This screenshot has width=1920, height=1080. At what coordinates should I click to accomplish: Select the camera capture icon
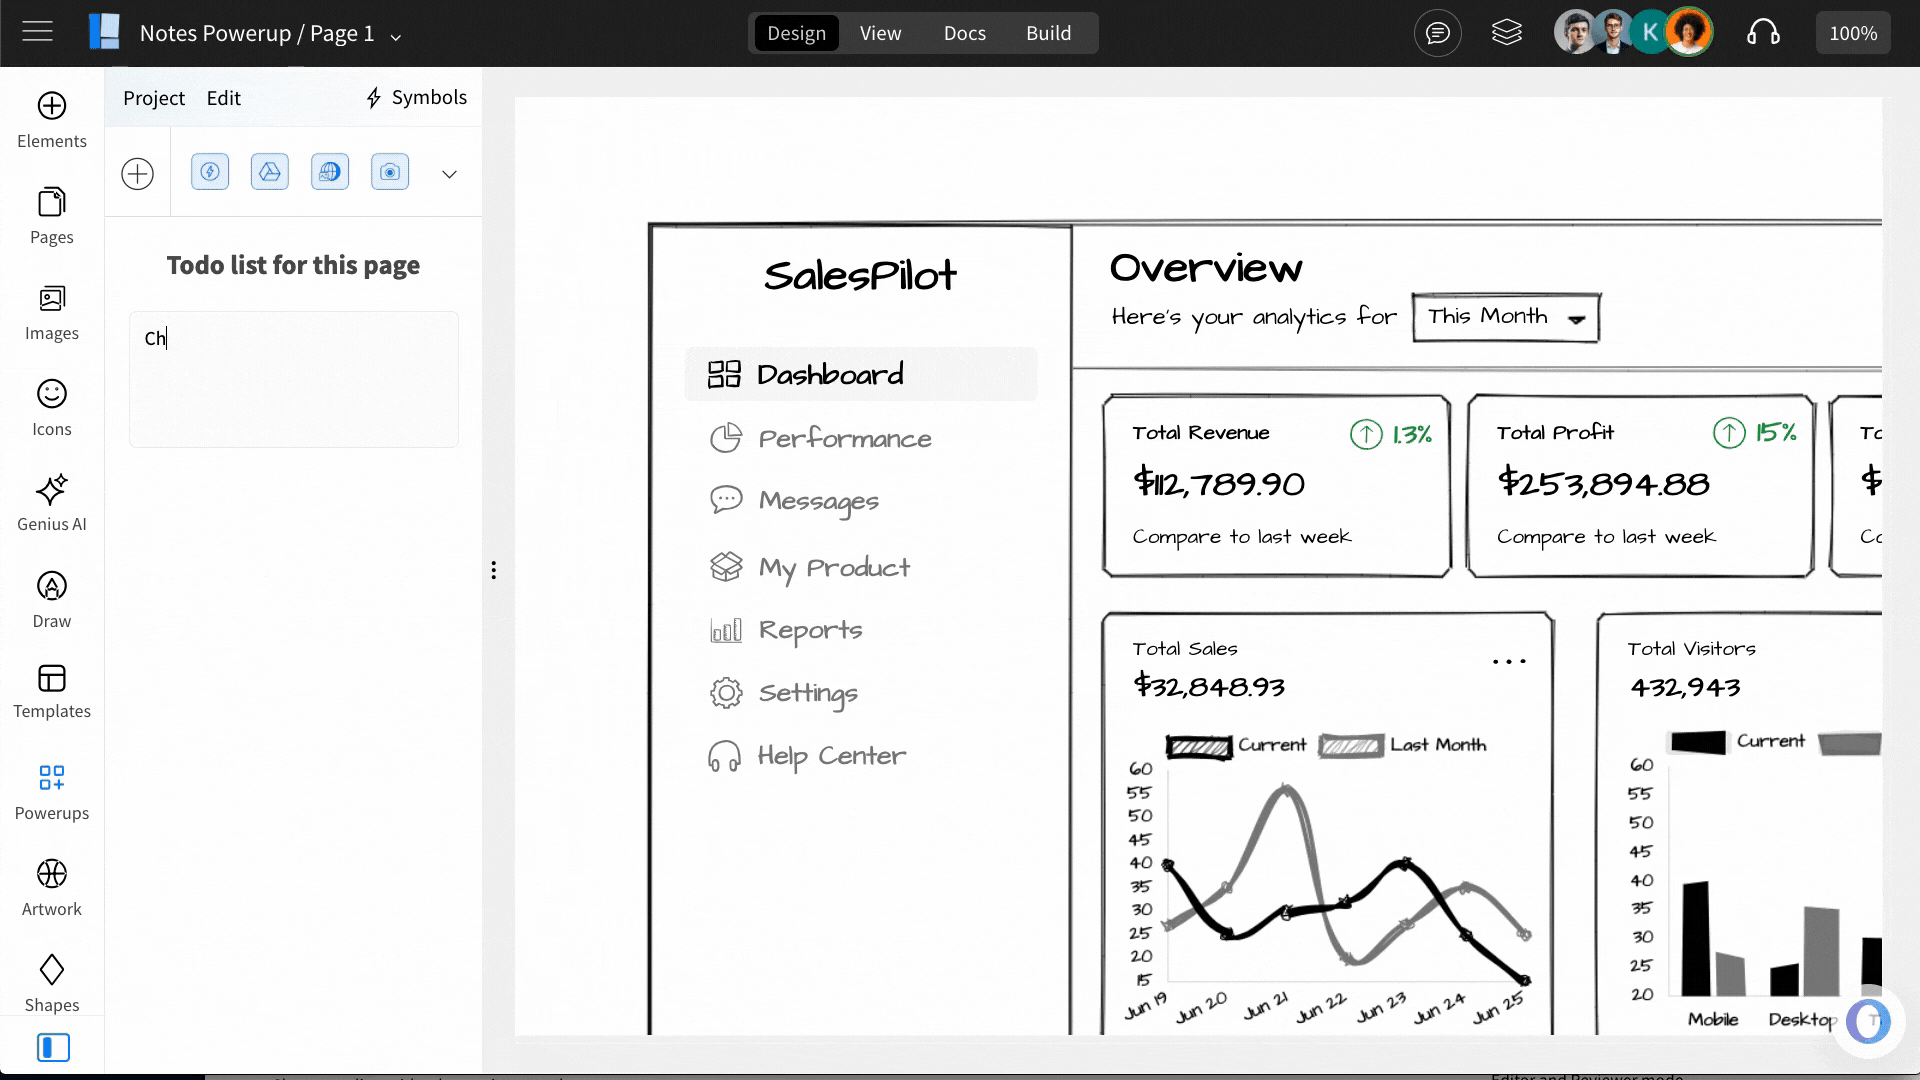(x=390, y=171)
